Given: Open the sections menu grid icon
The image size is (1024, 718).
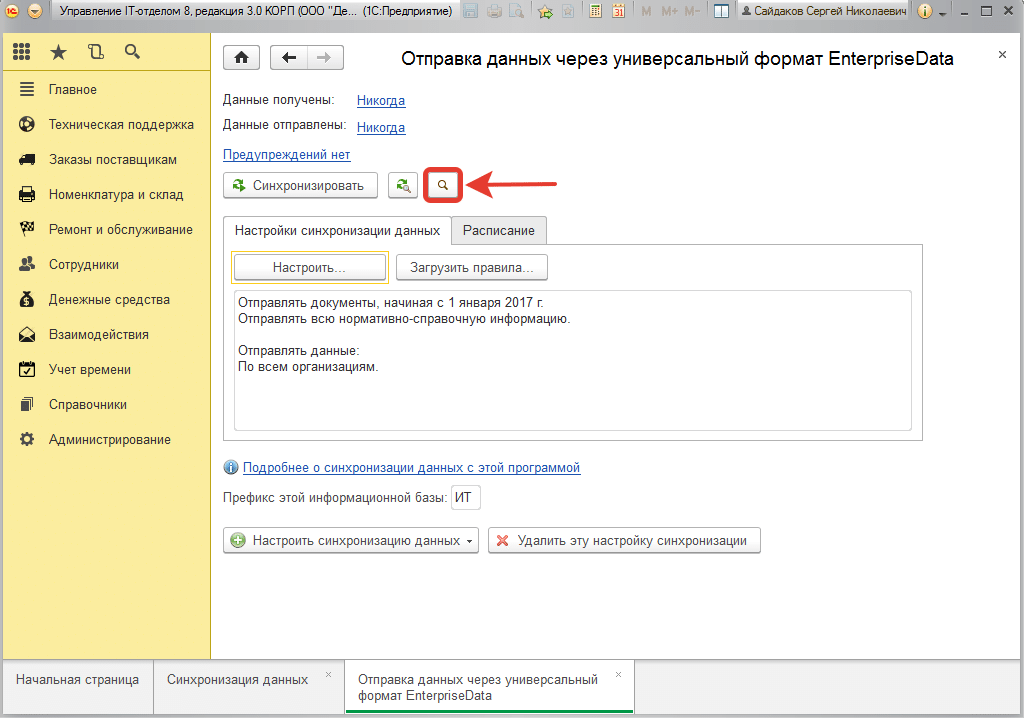Looking at the screenshot, I should 22,52.
